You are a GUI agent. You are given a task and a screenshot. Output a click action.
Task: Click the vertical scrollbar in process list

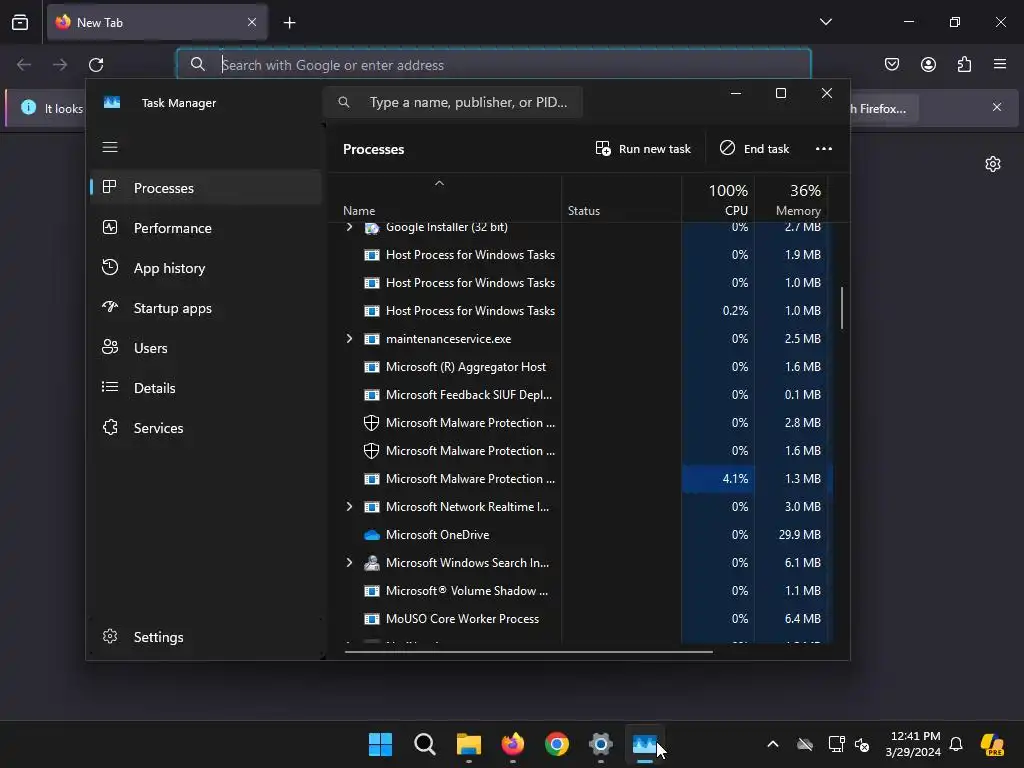tap(842, 308)
